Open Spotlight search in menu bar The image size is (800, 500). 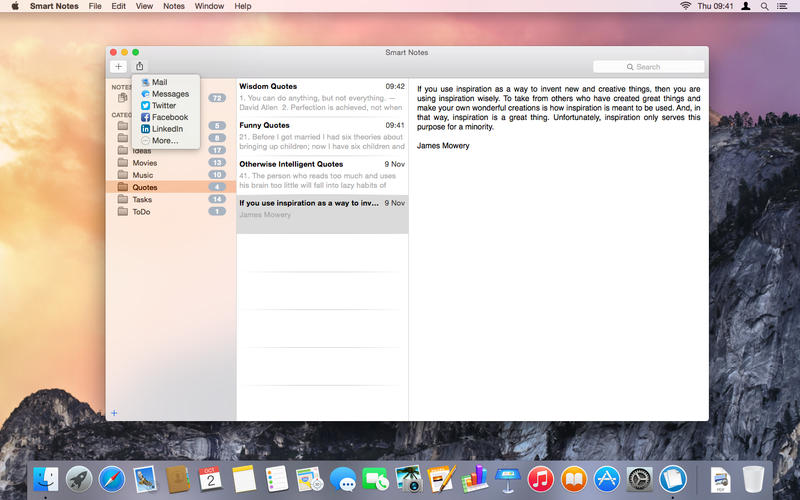pos(764,6)
